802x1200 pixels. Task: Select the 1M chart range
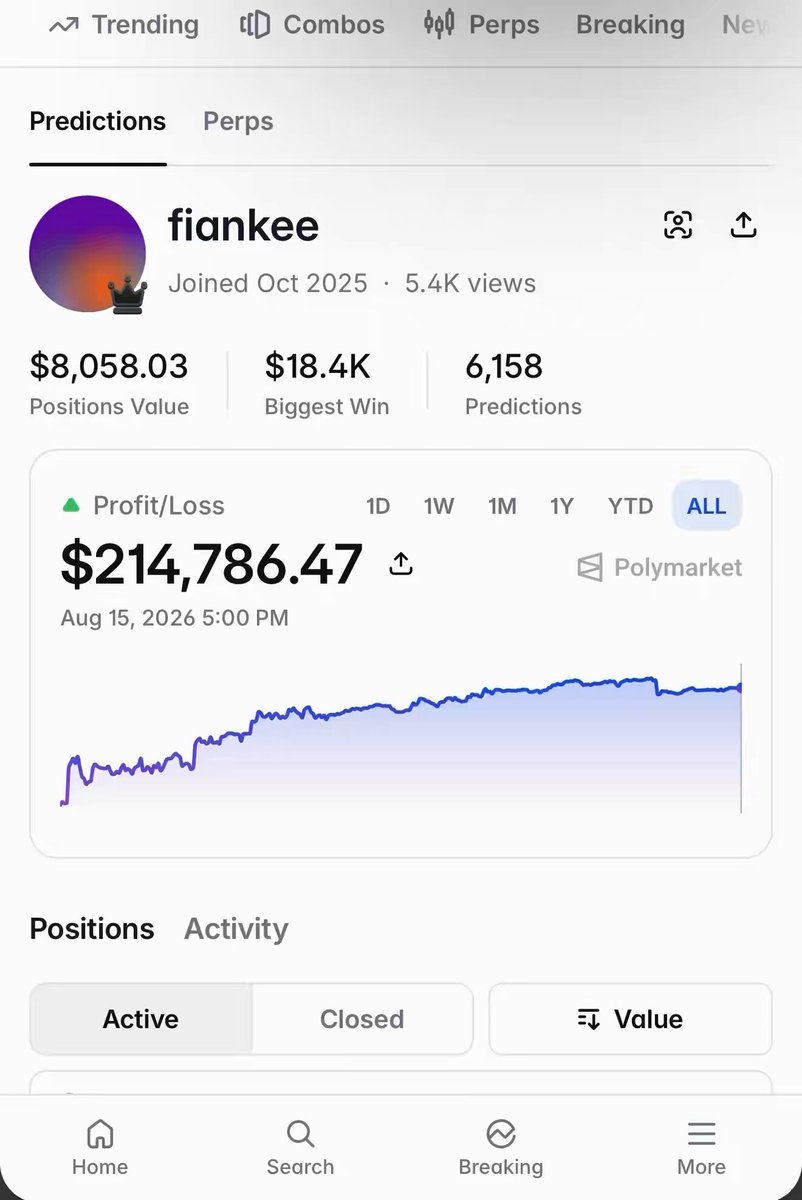coord(502,506)
